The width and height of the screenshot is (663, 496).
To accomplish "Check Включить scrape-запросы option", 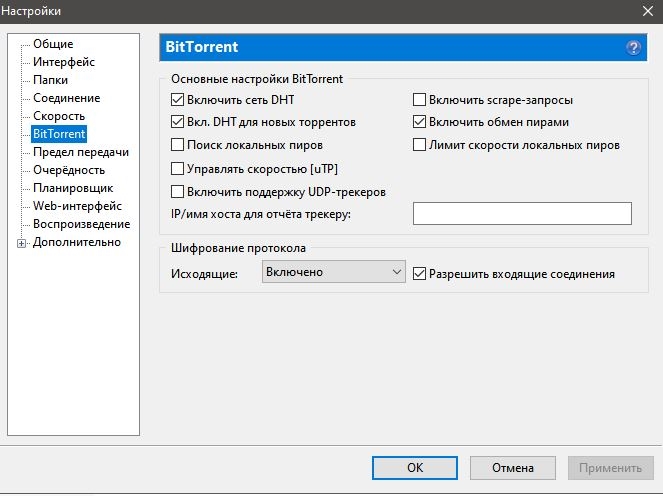I will 420,100.
